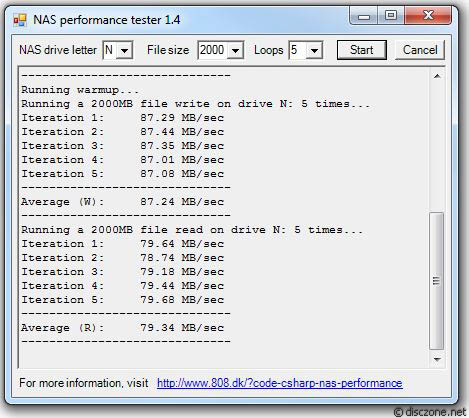Minimize the NAS performance tester window
Image resolution: width=469 pixels, height=418 pixels.
[x=364, y=16]
